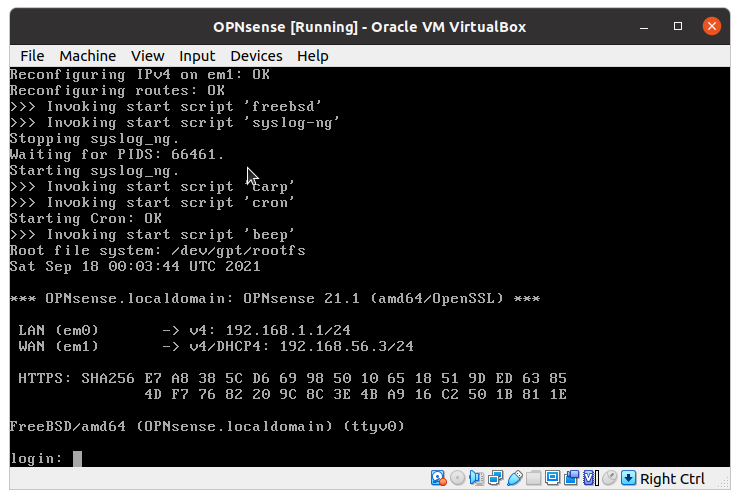Click the 'Root file system: /dev/gpt/rootfs' line
The width and height of the screenshot is (740, 499).
[x=158, y=250]
